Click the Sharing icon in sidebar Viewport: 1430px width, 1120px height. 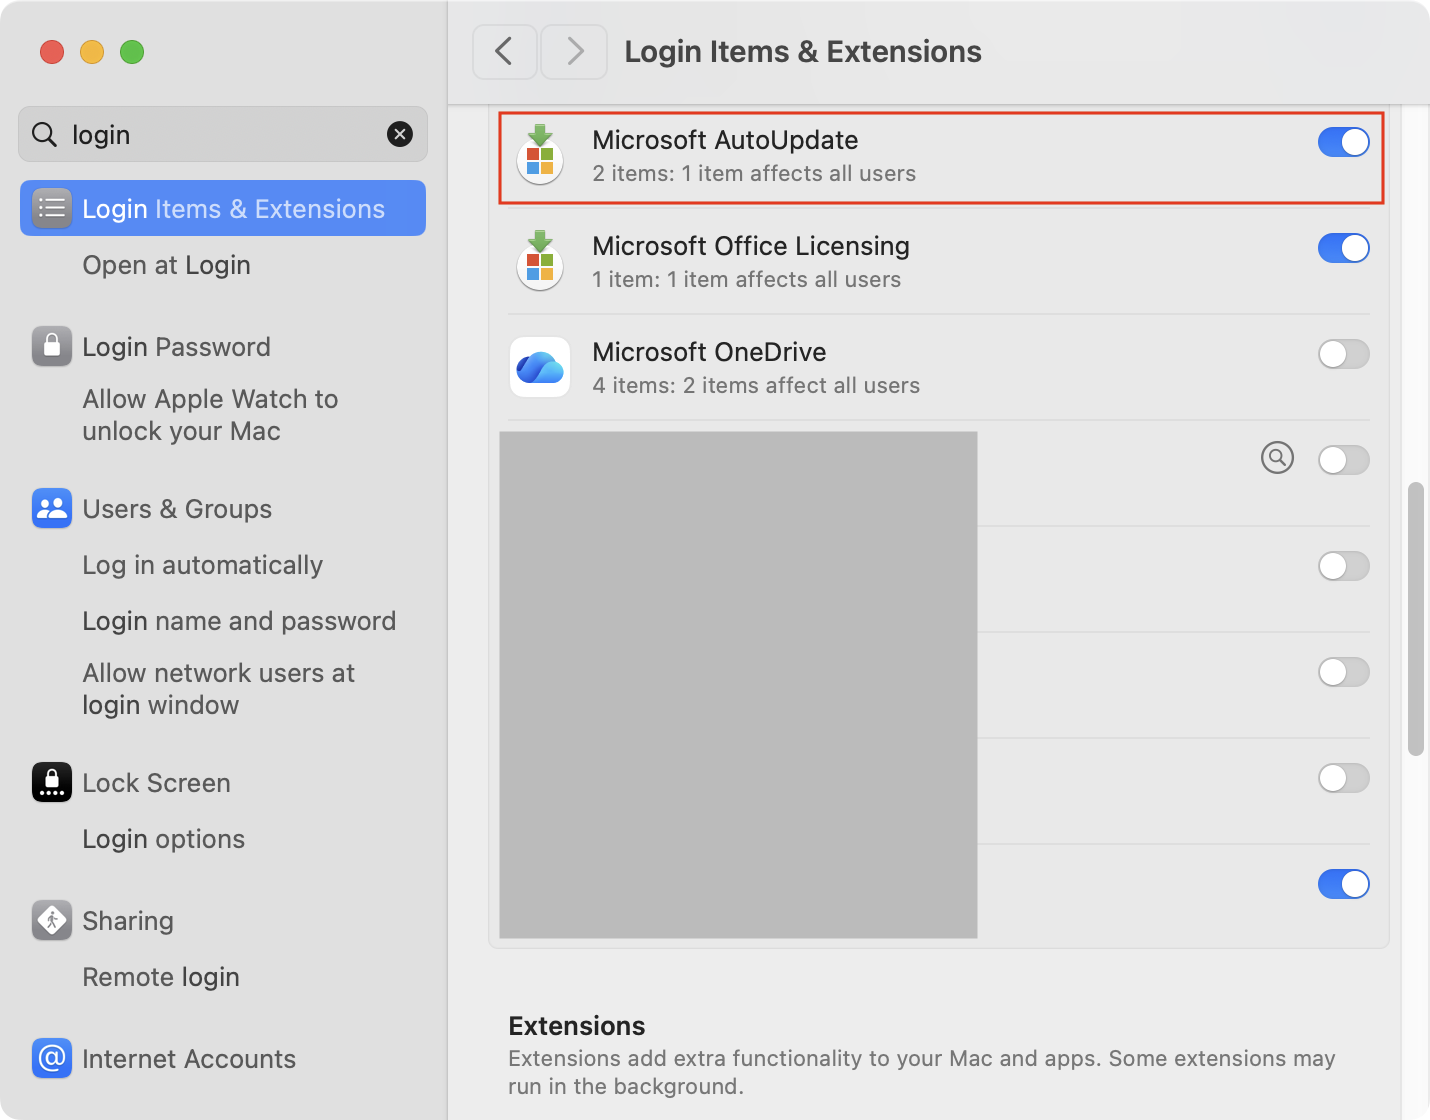click(x=52, y=920)
